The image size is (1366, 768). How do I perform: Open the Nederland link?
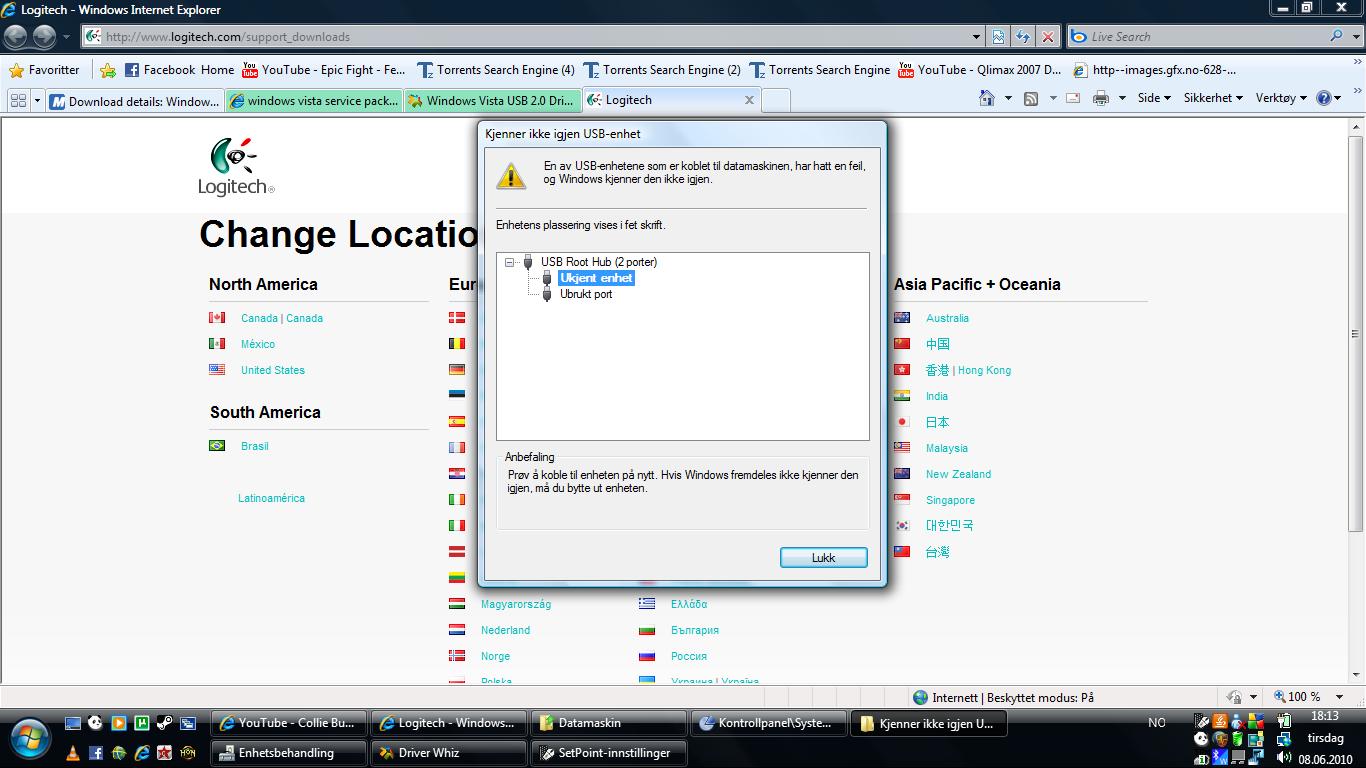[x=505, y=630]
